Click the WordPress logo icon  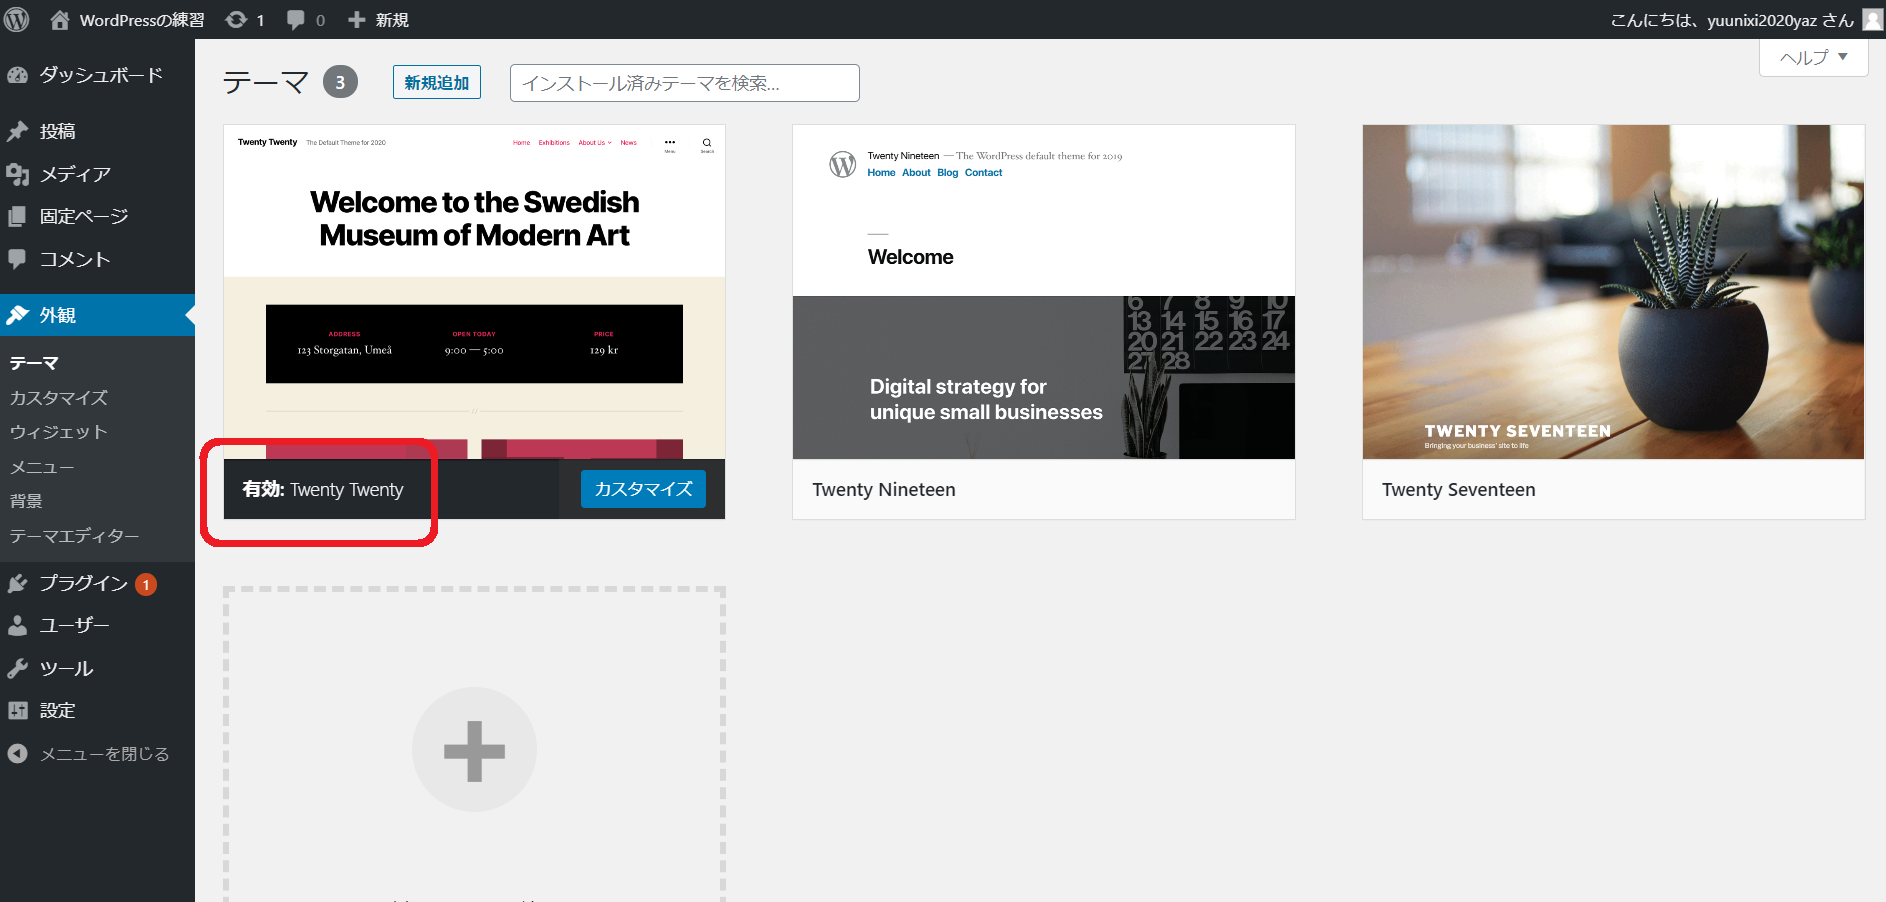[x=17, y=20]
